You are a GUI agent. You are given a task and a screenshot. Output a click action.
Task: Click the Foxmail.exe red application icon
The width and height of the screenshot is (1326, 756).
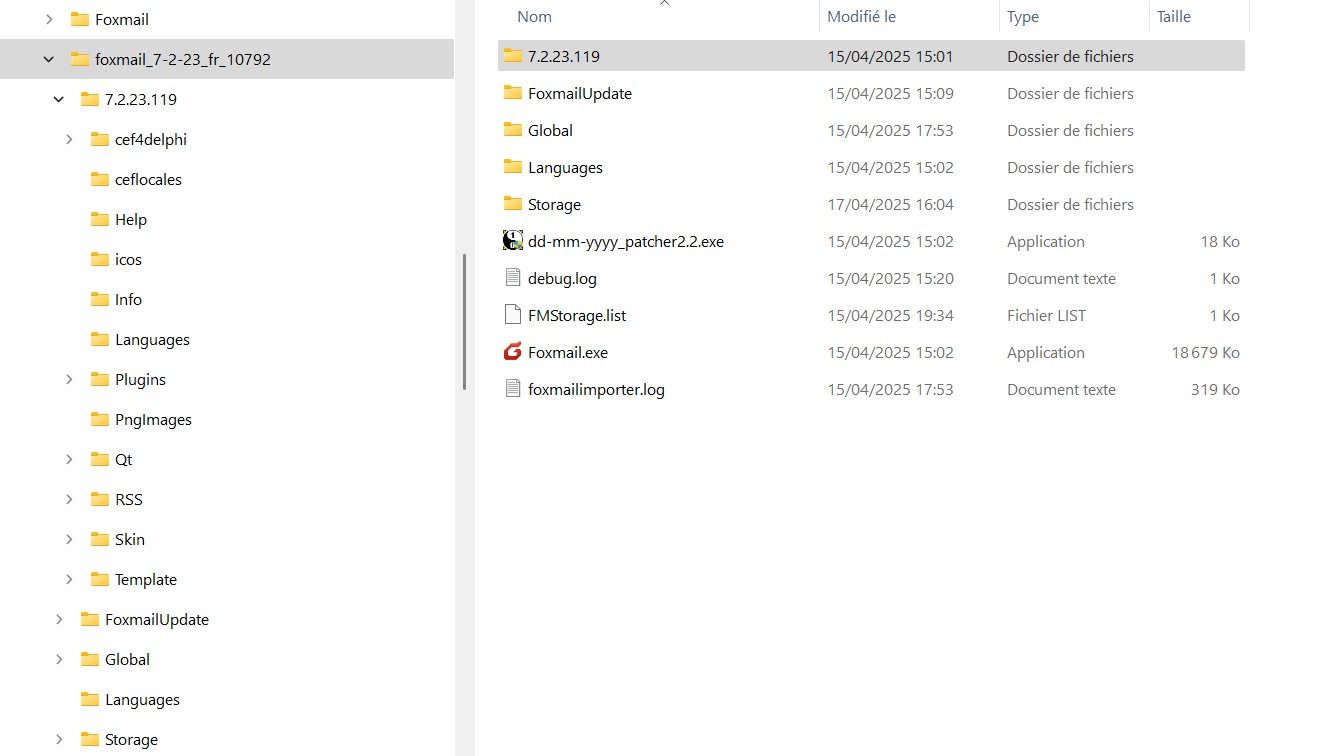point(513,352)
